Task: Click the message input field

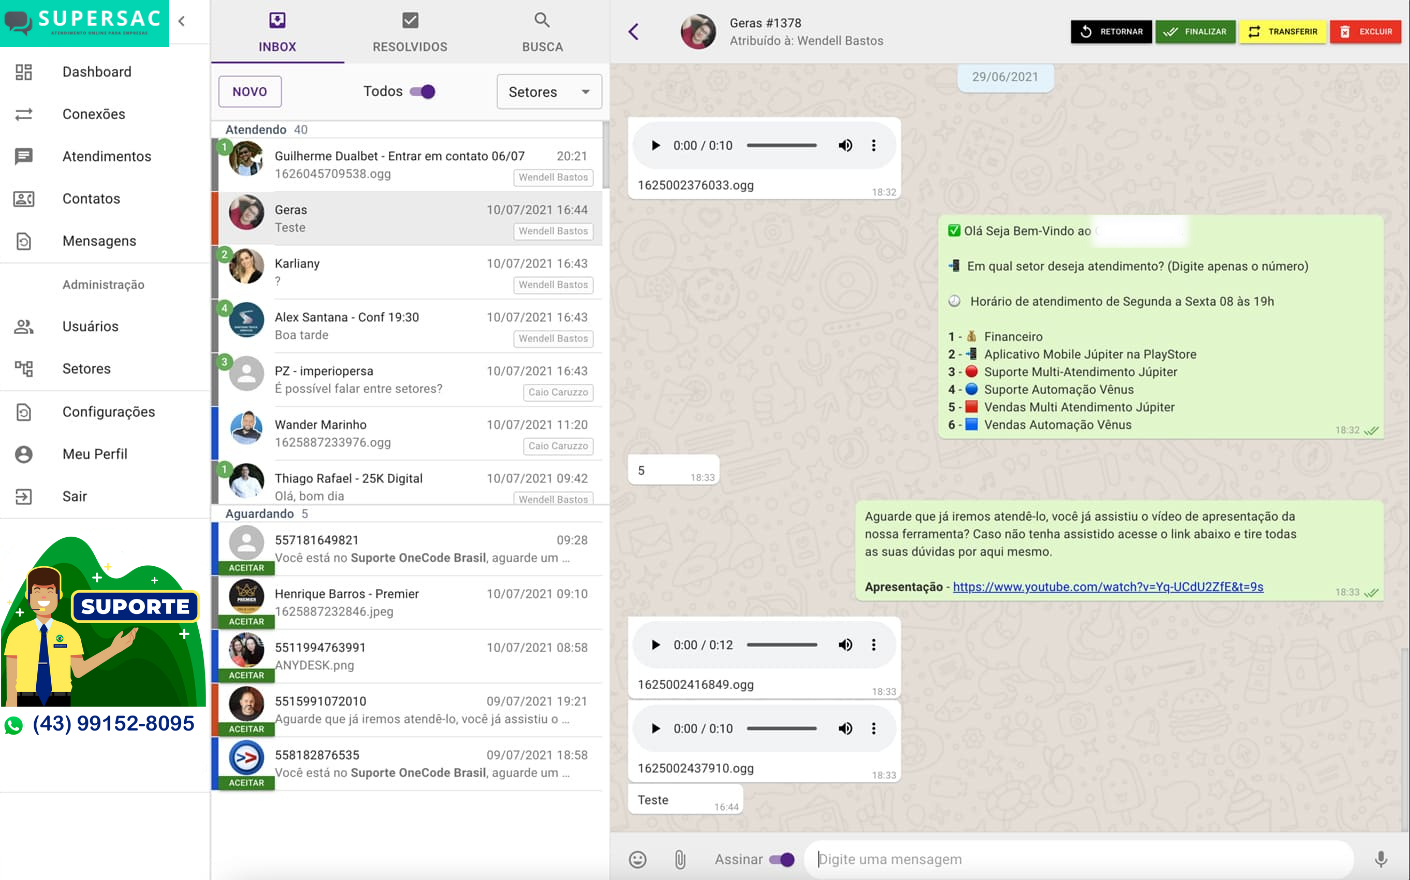Action: [1079, 859]
